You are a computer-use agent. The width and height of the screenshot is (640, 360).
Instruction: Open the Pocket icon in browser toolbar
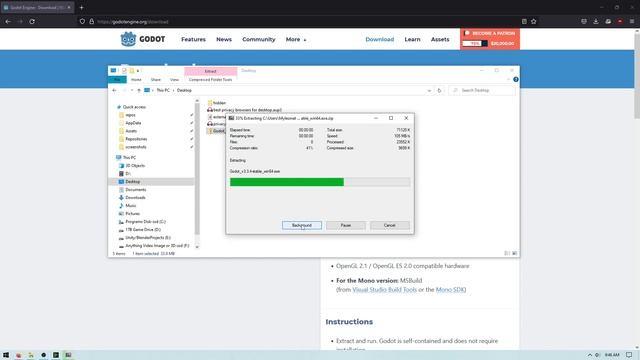click(584, 21)
